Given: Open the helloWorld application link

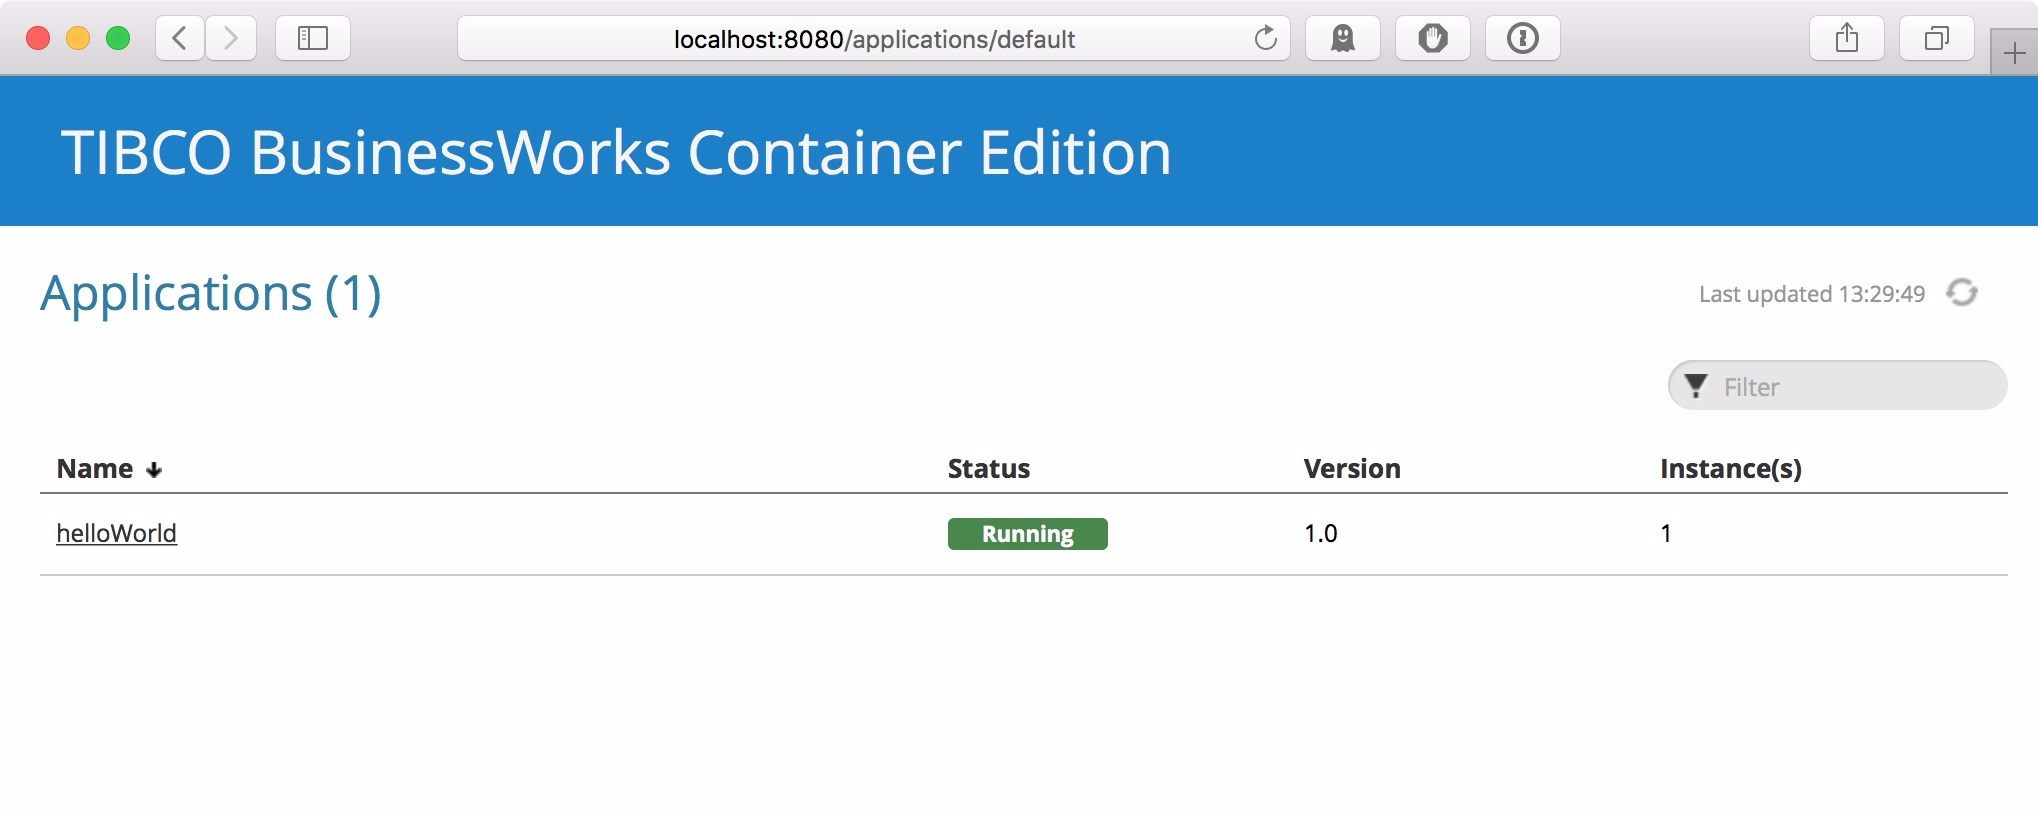Looking at the screenshot, I should click(x=116, y=533).
